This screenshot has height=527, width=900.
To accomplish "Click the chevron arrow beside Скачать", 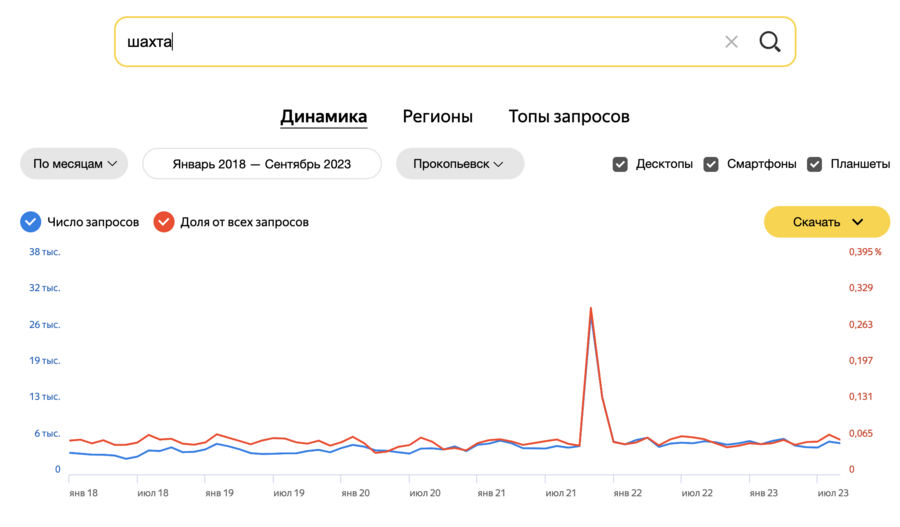I will pos(857,222).
